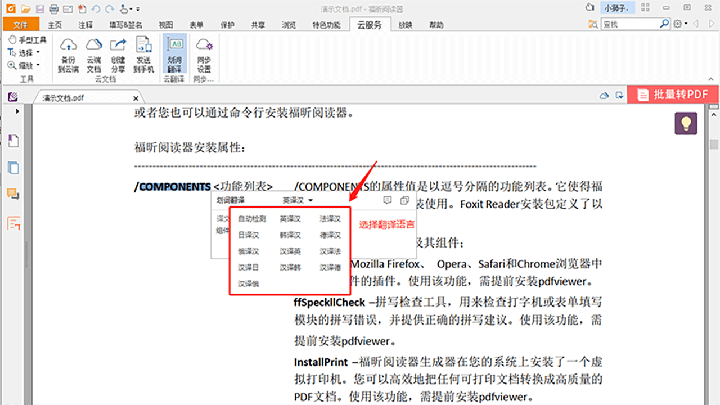Click the email envelope icon in quick toolbar
Screen dimensions: 720x405
tap(68, 9)
